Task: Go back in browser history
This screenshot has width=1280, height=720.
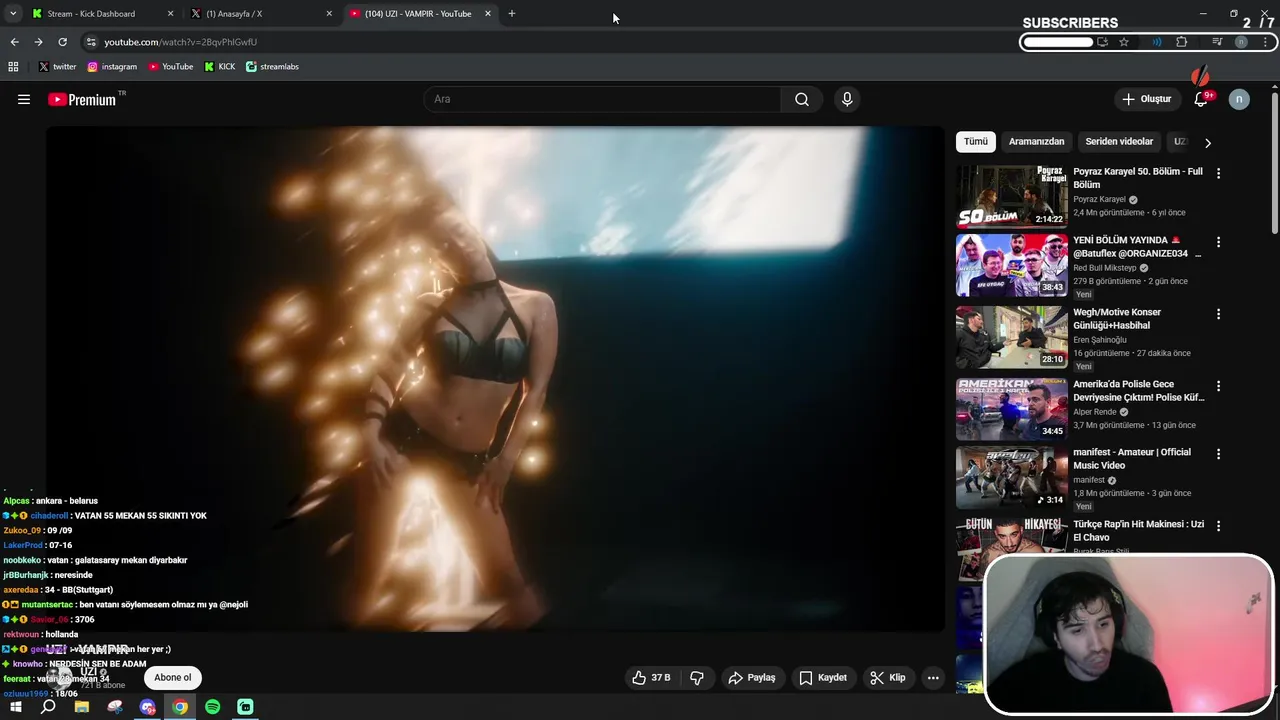Action: pyautogui.click(x=14, y=42)
